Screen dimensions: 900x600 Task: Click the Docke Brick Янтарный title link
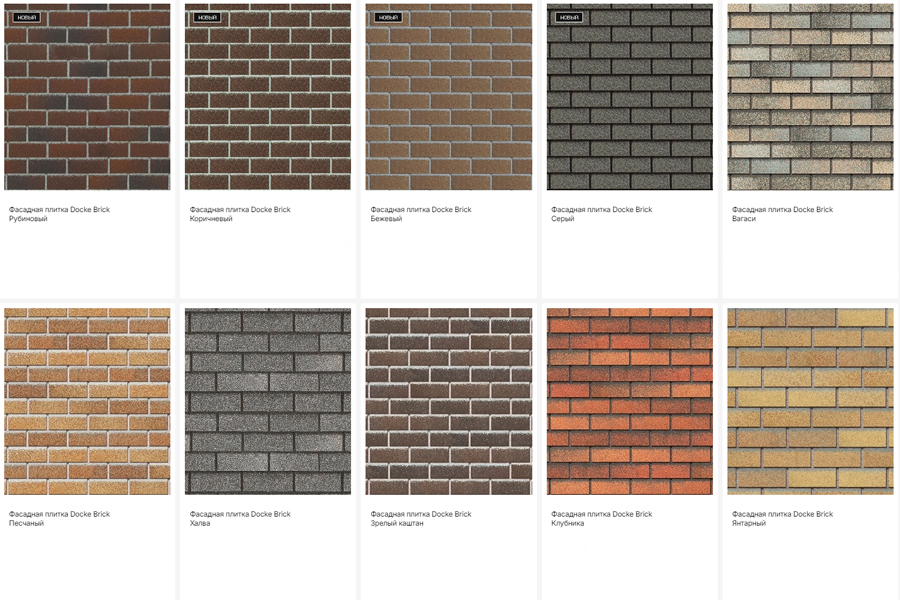point(782,518)
